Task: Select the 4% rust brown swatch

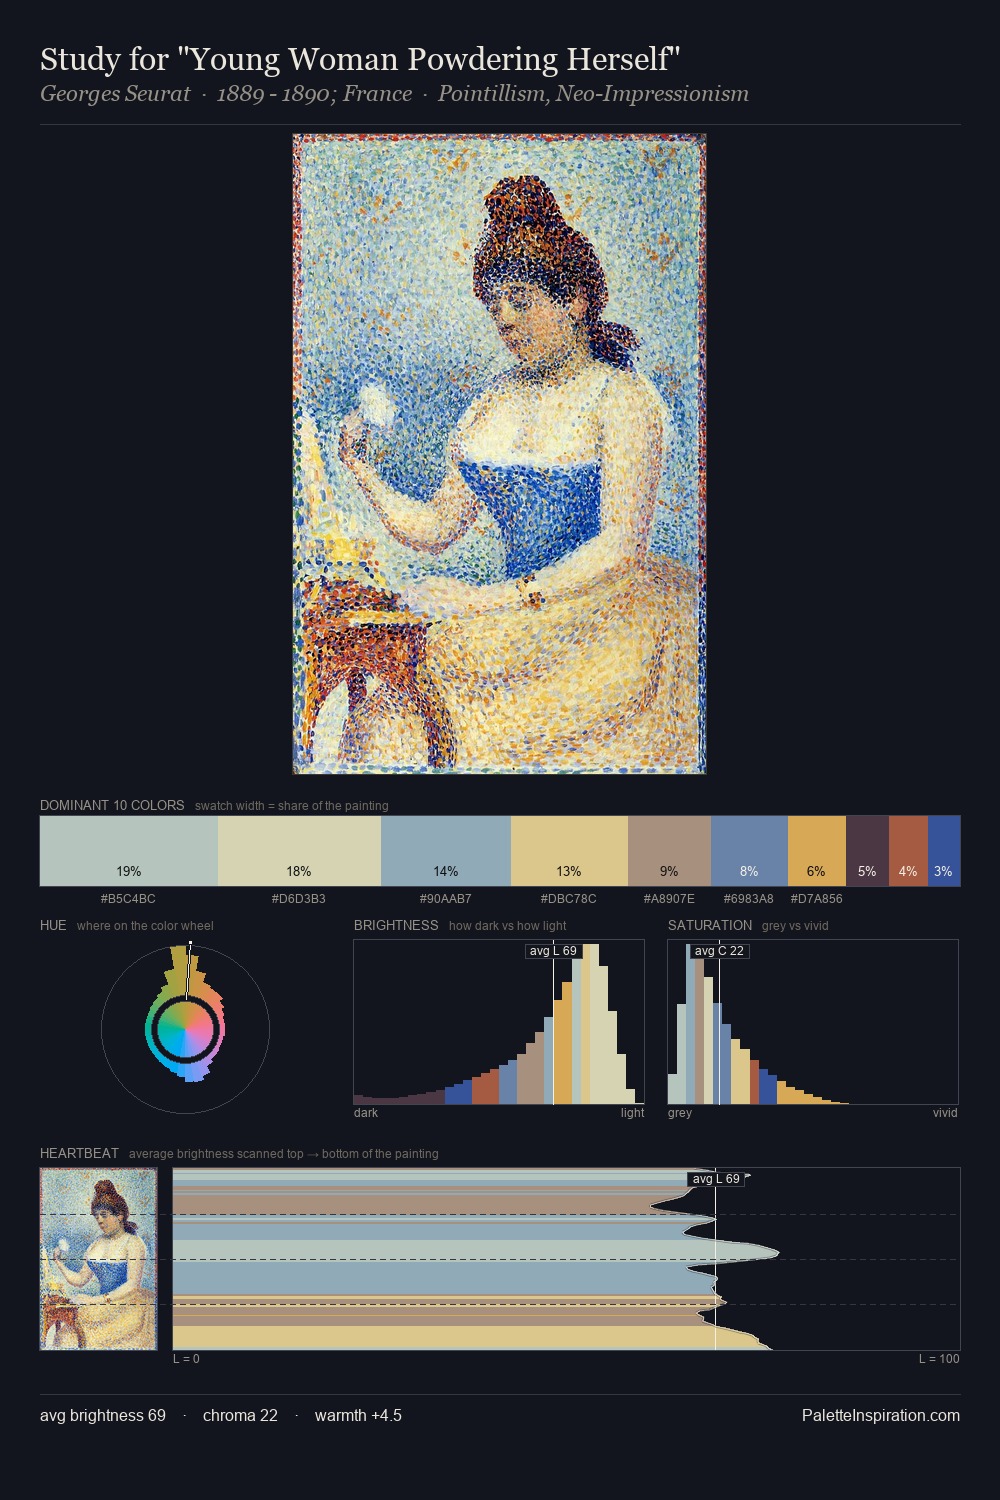Action: point(908,851)
